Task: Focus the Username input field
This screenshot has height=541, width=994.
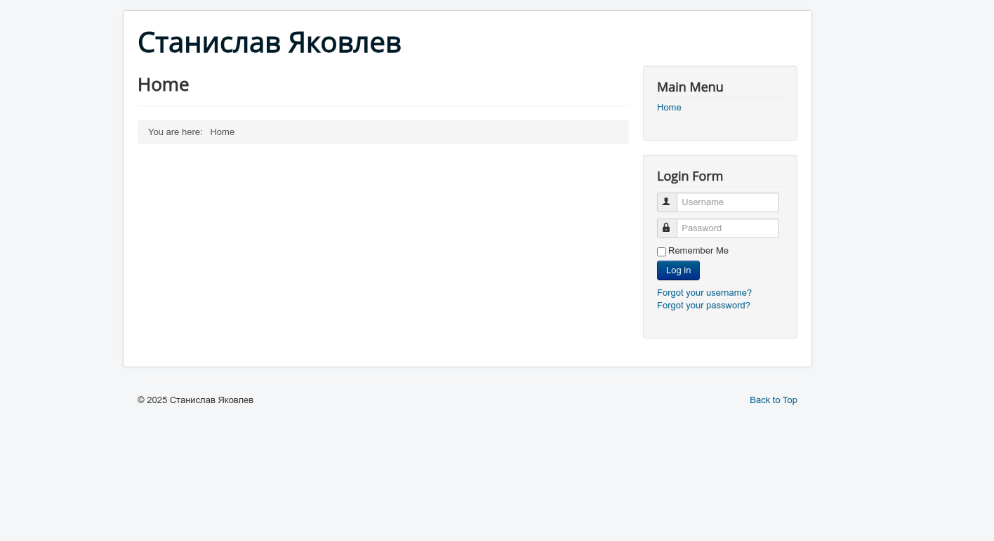Action: click(727, 202)
